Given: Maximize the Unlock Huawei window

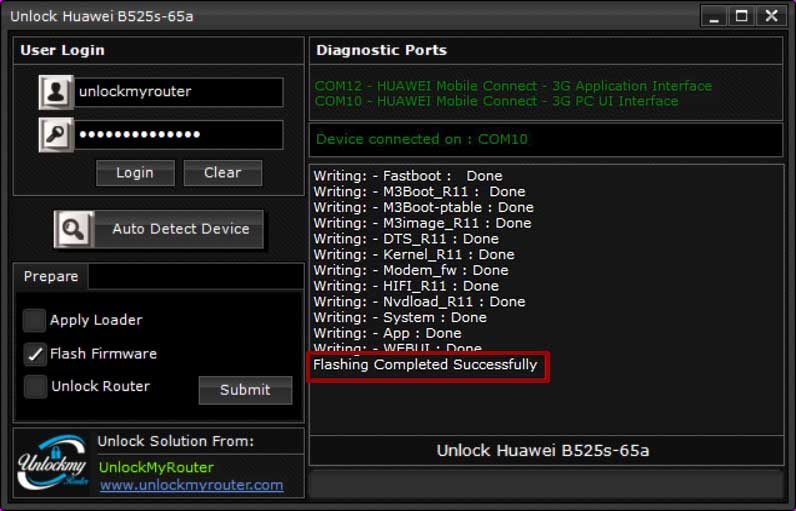Looking at the screenshot, I should pyautogui.click(x=742, y=17).
